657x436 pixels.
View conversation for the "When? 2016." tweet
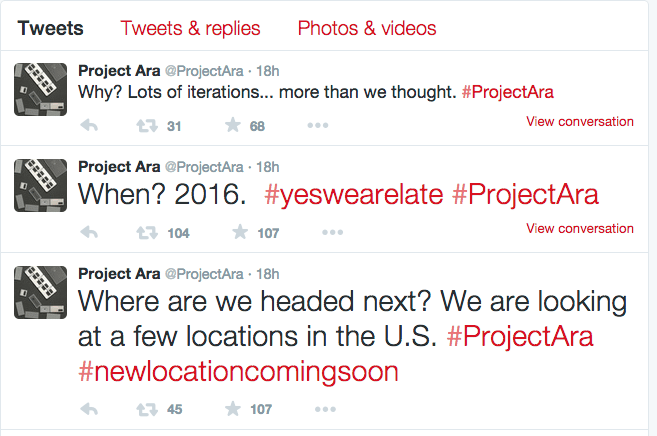[x=579, y=229]
